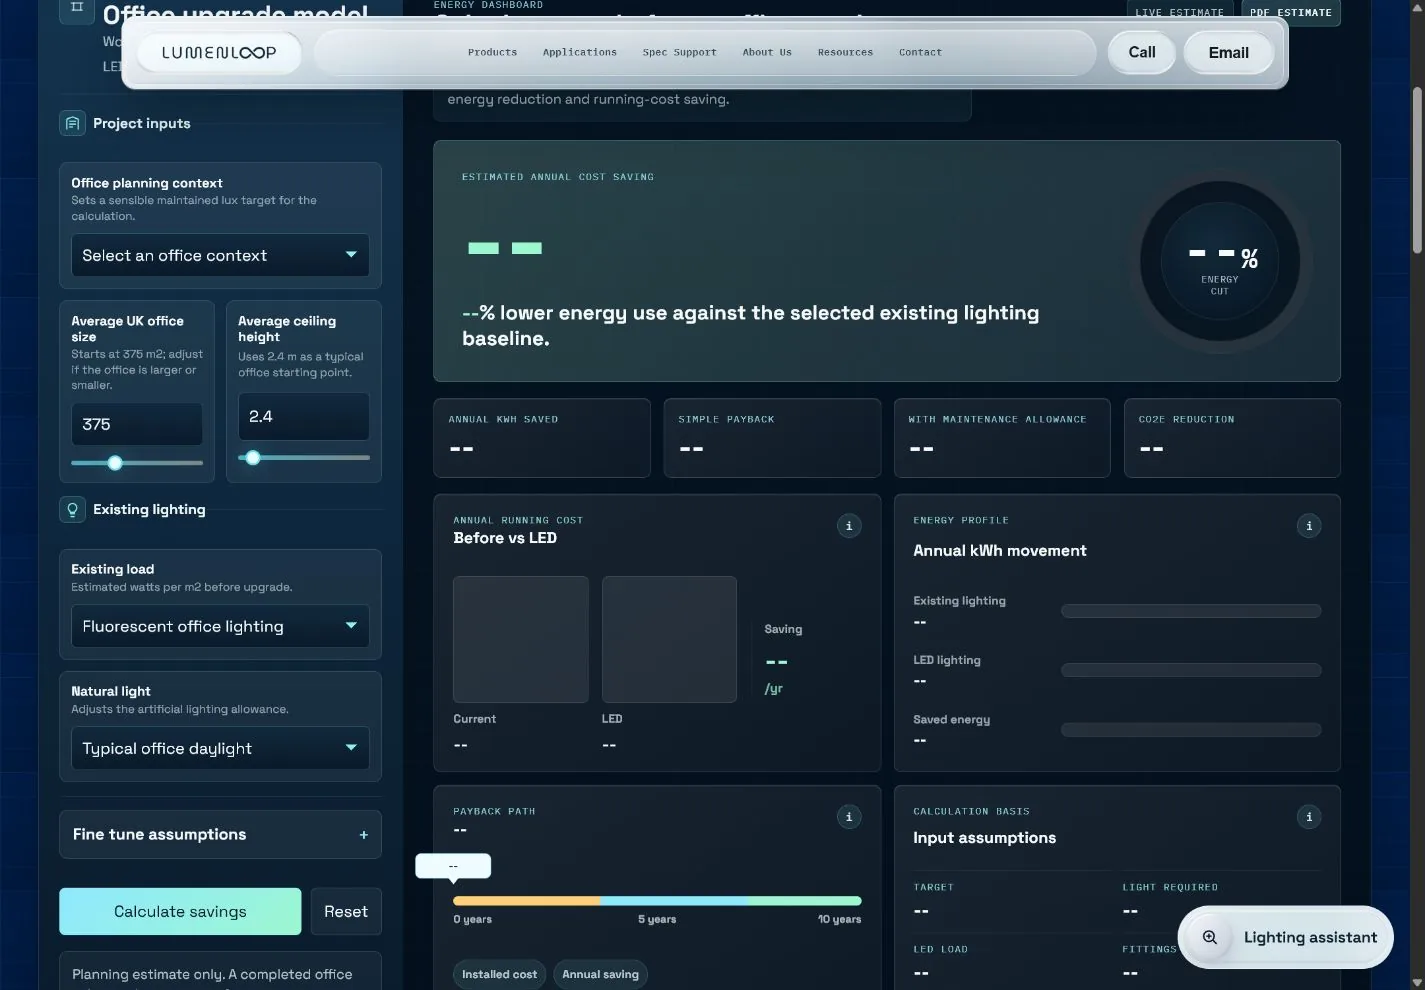Click the Current cost bar placeholder

[x=521, y=639]
